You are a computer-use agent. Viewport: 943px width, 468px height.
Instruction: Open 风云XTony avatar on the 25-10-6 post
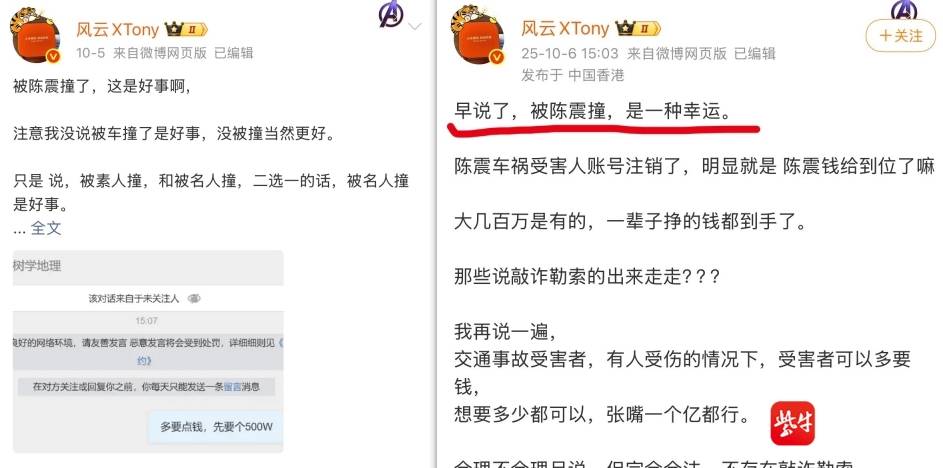pyautogui.click(x=478, y=35)
